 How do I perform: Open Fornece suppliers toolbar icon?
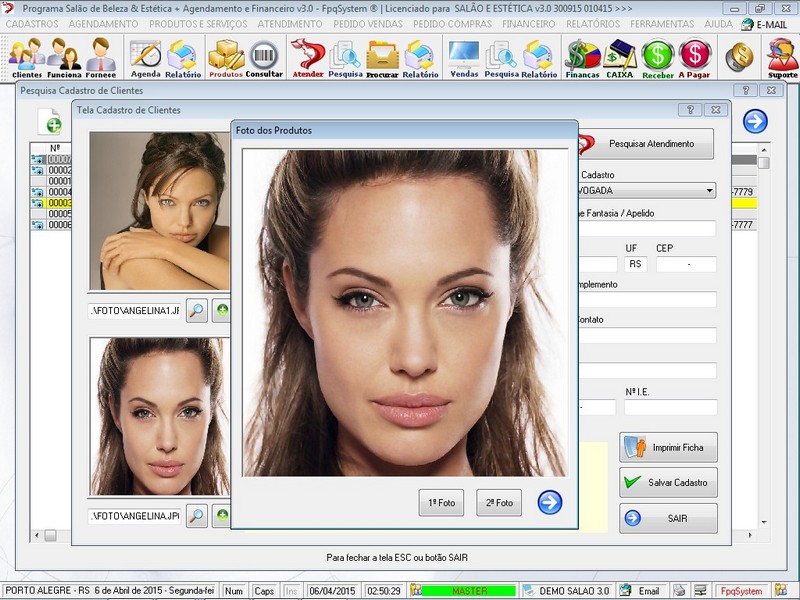[101, 58]
